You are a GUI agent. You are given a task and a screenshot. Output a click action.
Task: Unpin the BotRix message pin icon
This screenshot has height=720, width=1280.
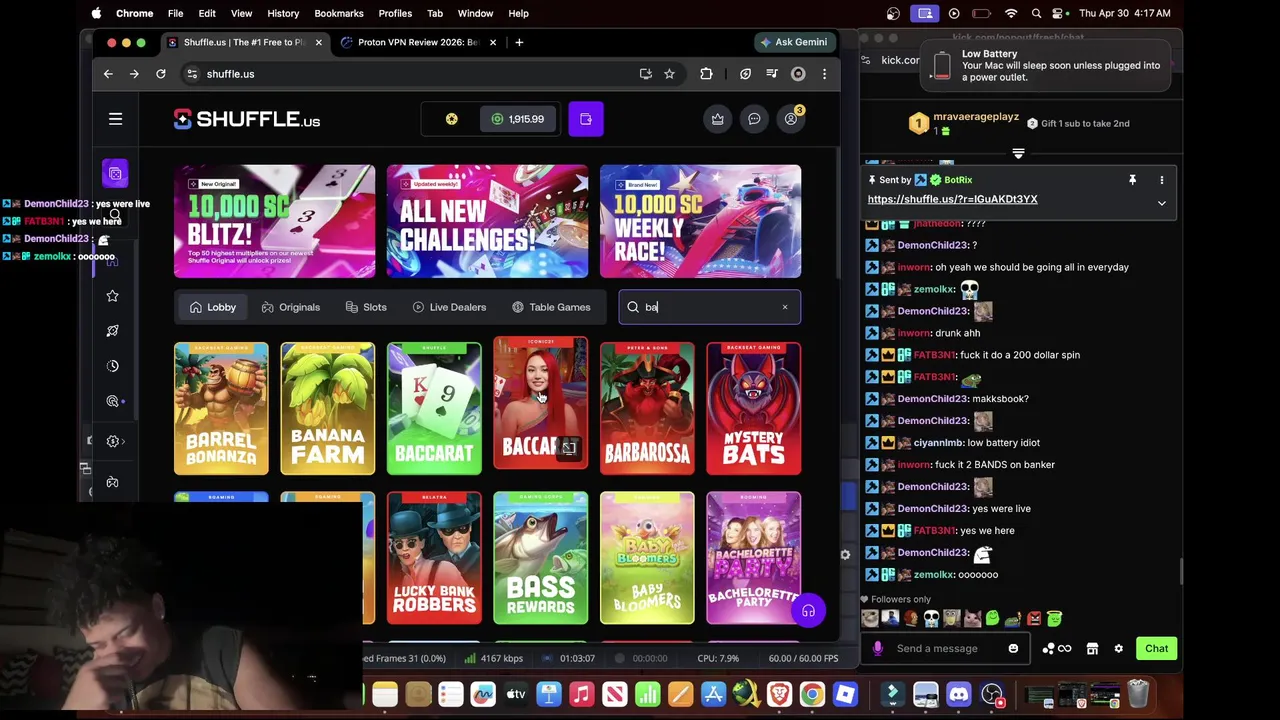click(1132, 180)
